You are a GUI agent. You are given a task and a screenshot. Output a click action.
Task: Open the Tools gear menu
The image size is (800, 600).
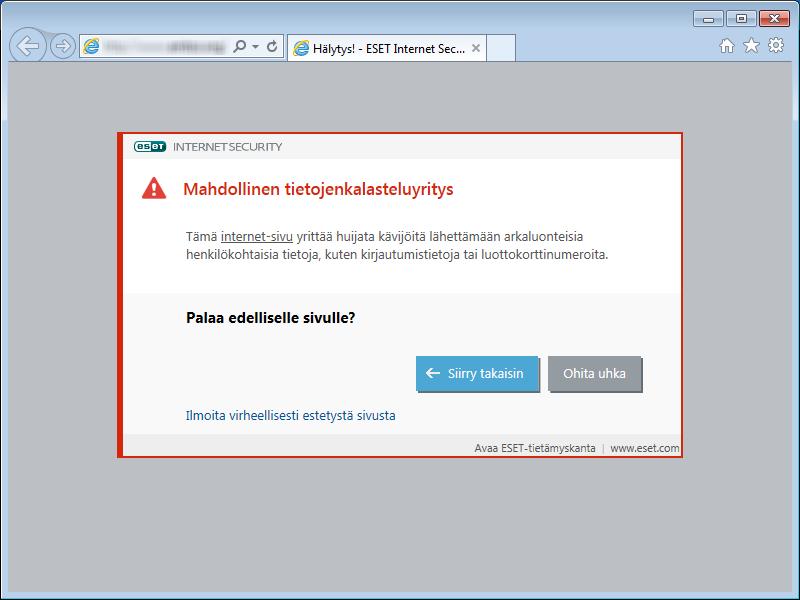tap(776, 45)
